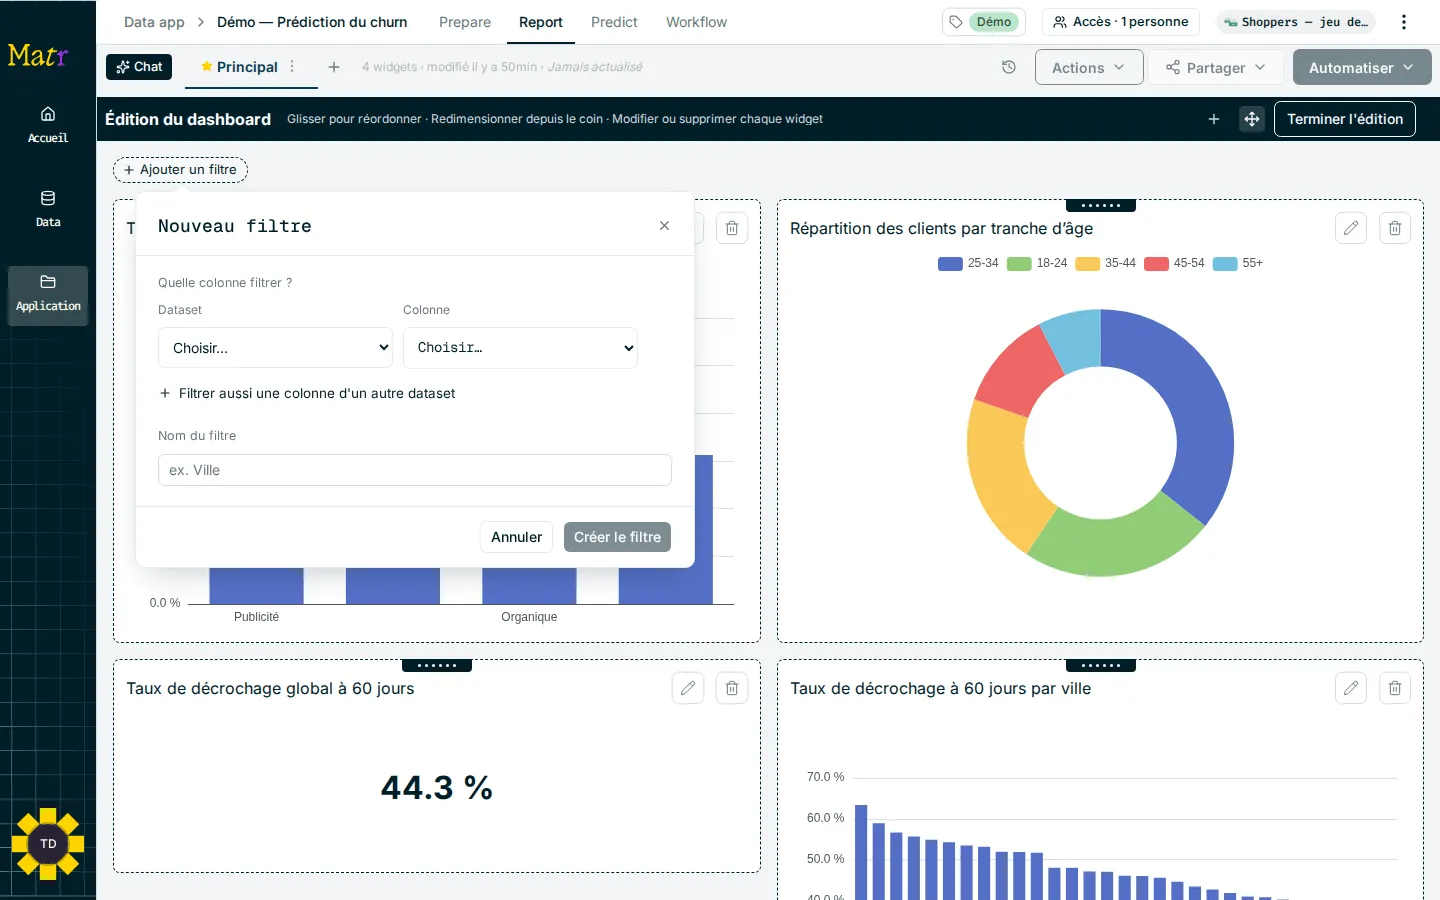Open the Colonne dropdown
This screenshot has height=900, width=1440.
(x=520, y=348)
